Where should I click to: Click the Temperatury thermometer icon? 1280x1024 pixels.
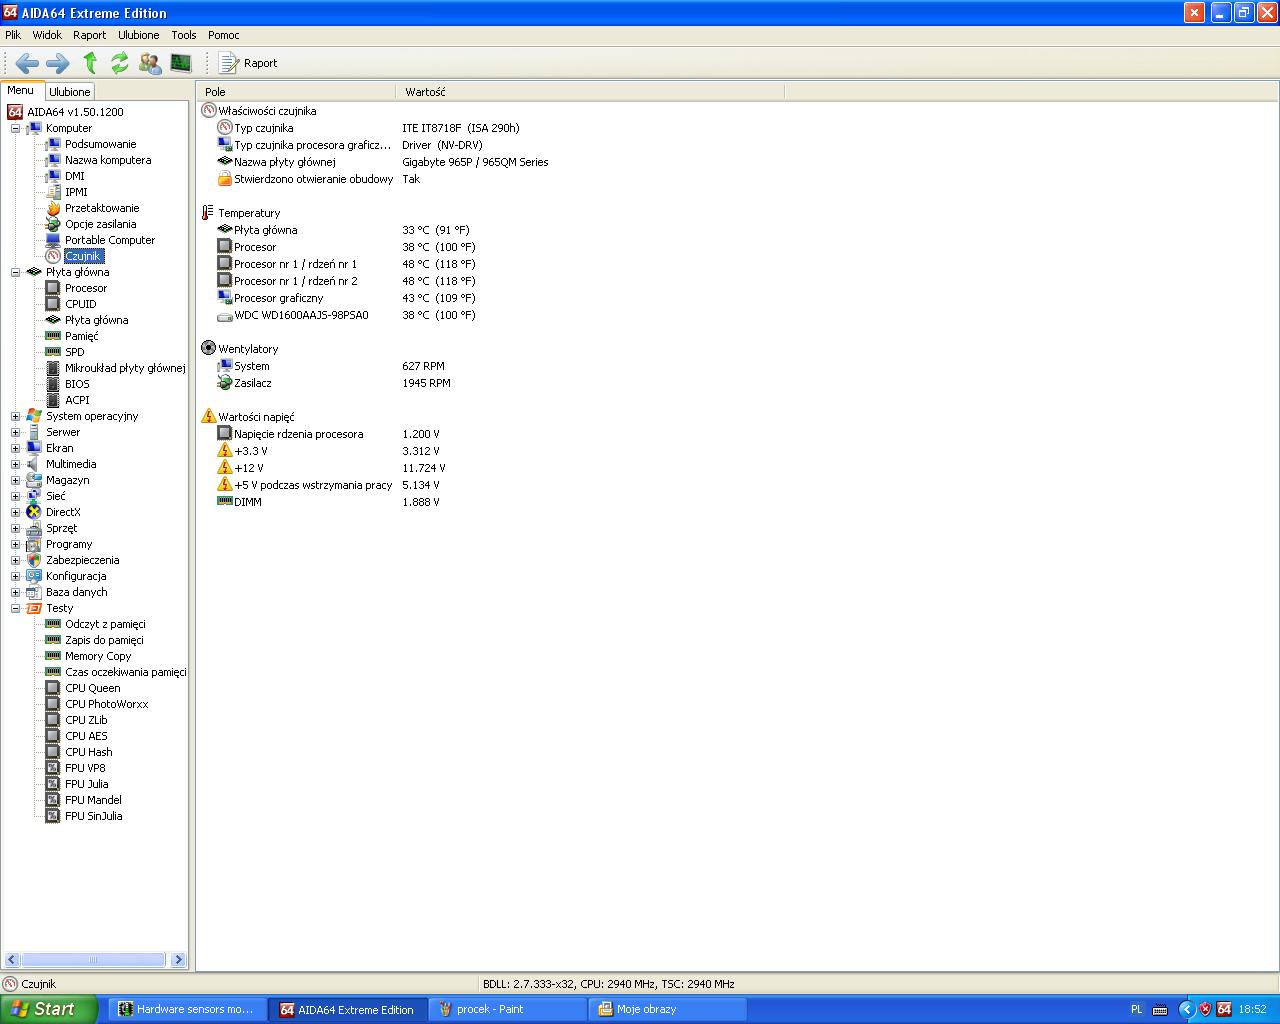tap(208, 213)
